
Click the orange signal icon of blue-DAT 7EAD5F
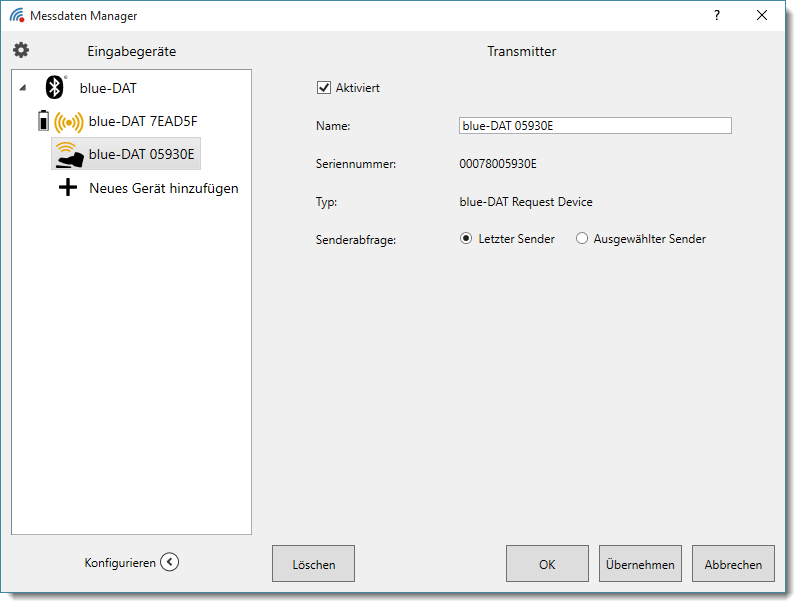(68, 122)
